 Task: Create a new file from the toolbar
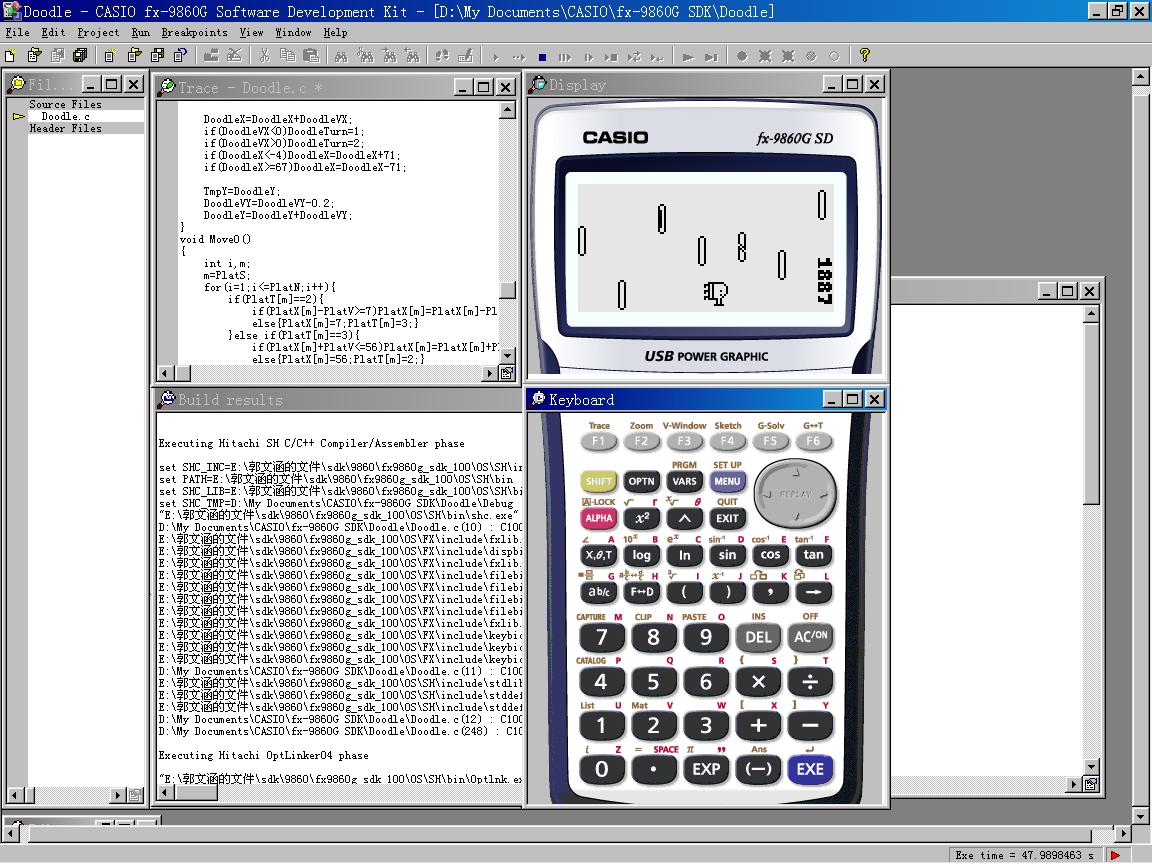pyautogui.click(x=10, y=56)
